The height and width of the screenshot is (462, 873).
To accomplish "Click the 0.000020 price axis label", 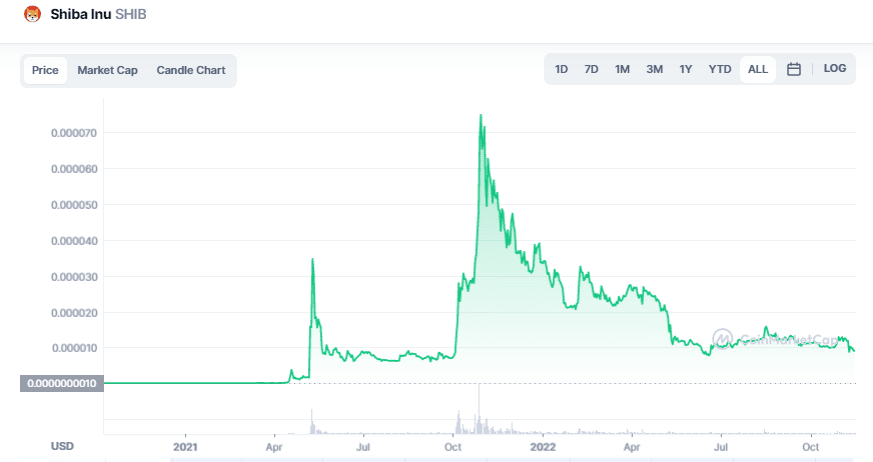I will (x=74, y=313).
